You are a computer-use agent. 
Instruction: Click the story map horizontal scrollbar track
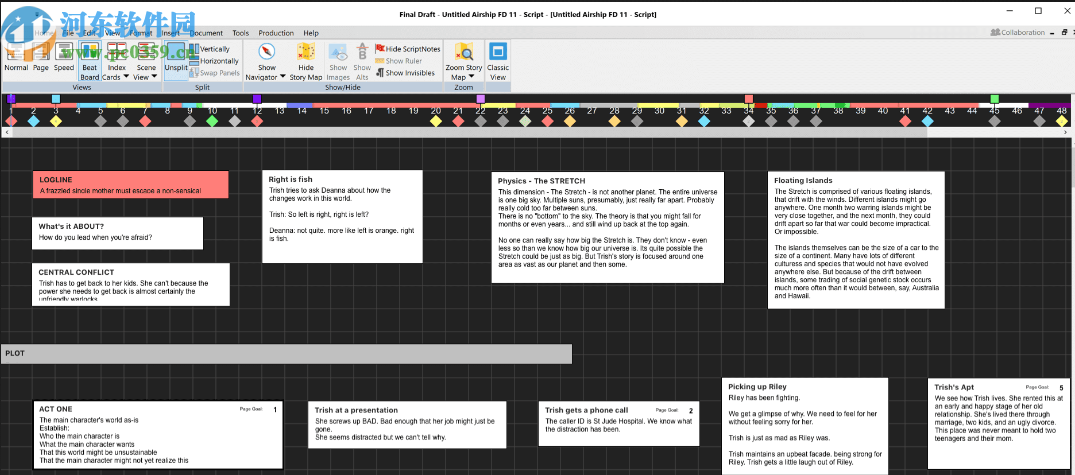click(538, 131)
